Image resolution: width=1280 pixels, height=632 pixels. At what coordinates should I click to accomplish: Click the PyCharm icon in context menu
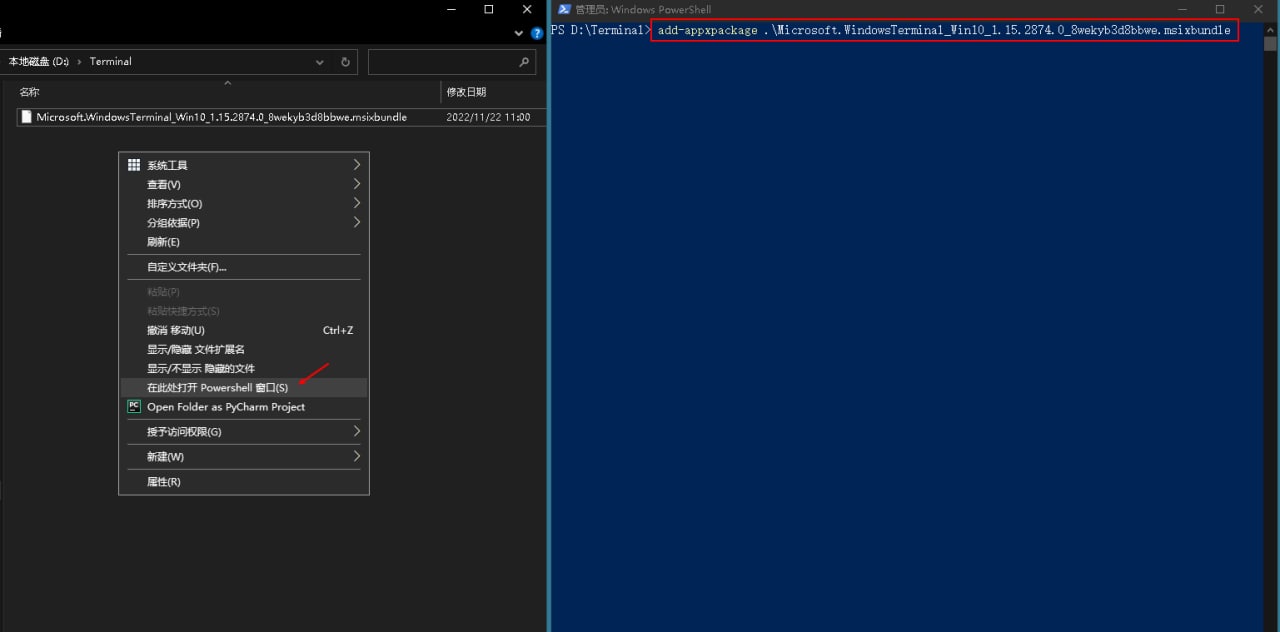click(x=134, y=406)
